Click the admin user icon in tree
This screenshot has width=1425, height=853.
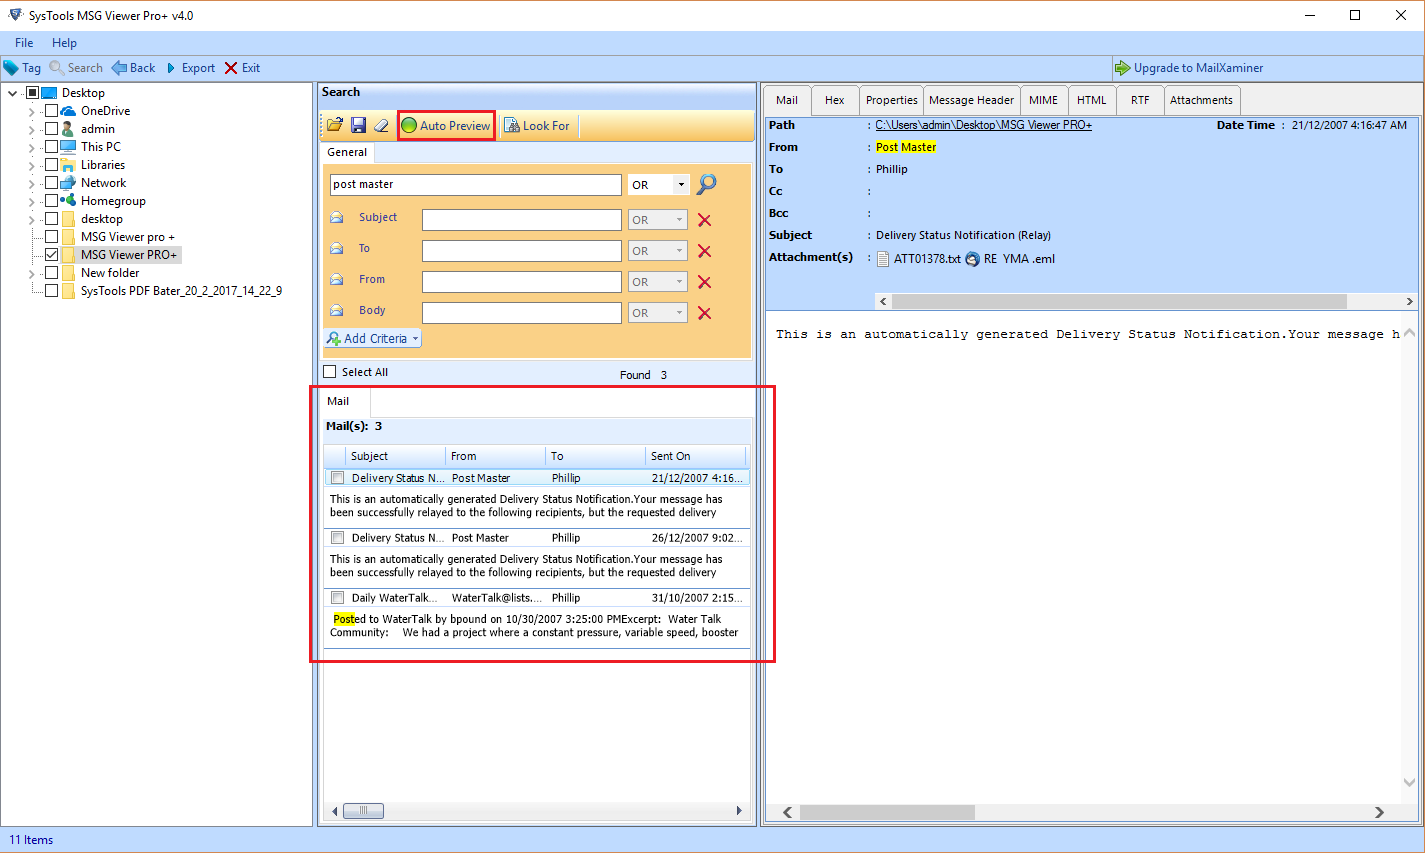(x=68, y=129)
